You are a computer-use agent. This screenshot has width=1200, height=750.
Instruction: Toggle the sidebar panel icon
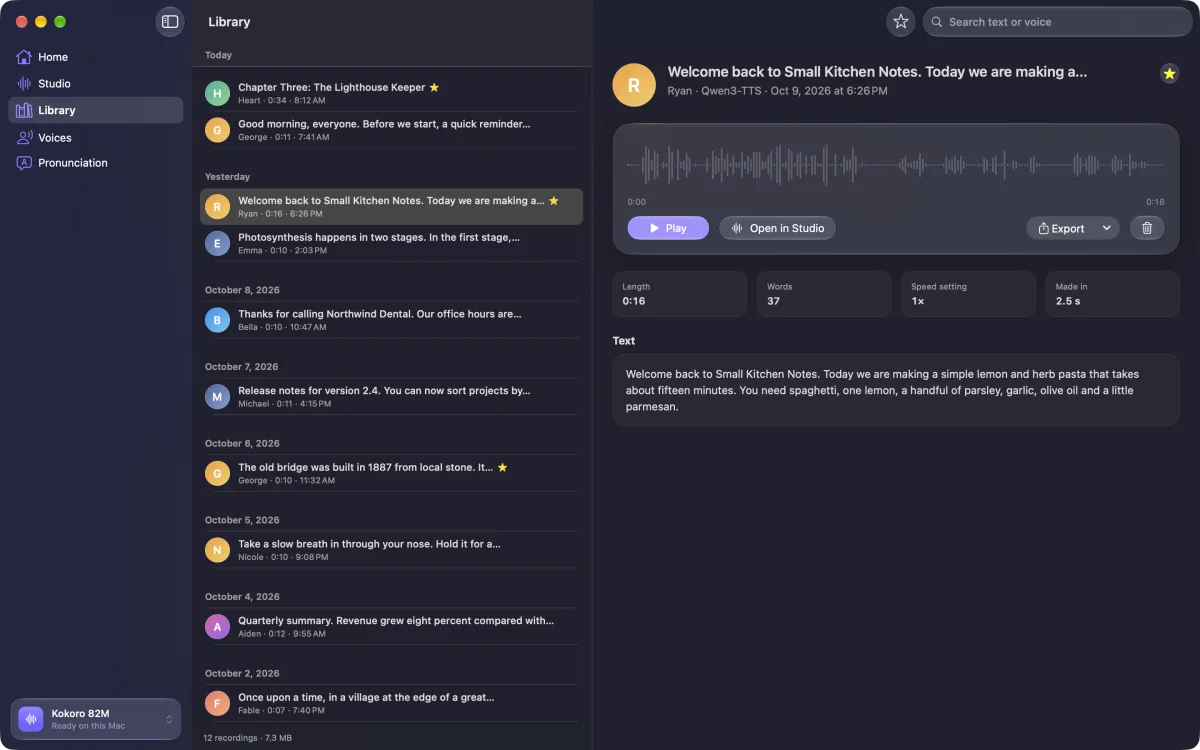point(170,22)
